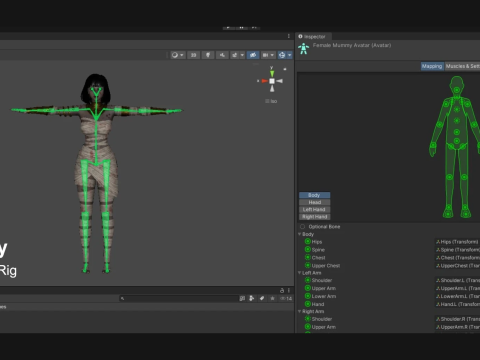Open Gizmos dropdown arrow
The width and height of the screenshot is (480, 360).
pyautogui.click(x=290, y=55)
